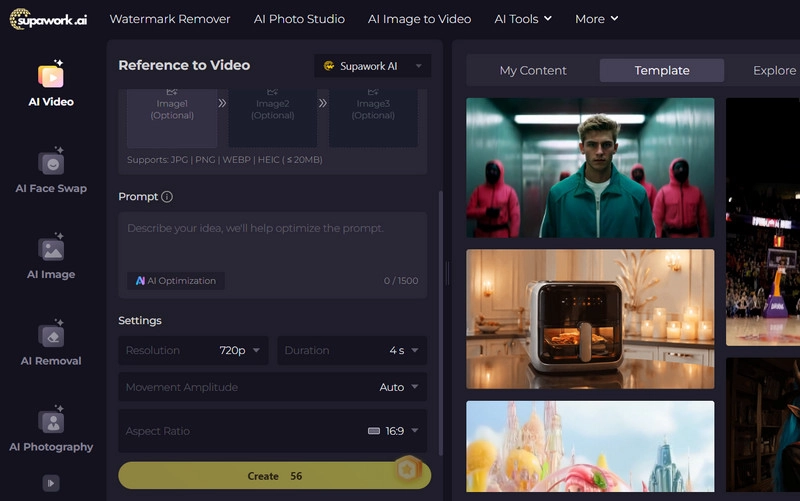Upload to the Image3 (Optional) slot
Image resolution: width=800 pixels, height=501 pixels.
(373, 117)
